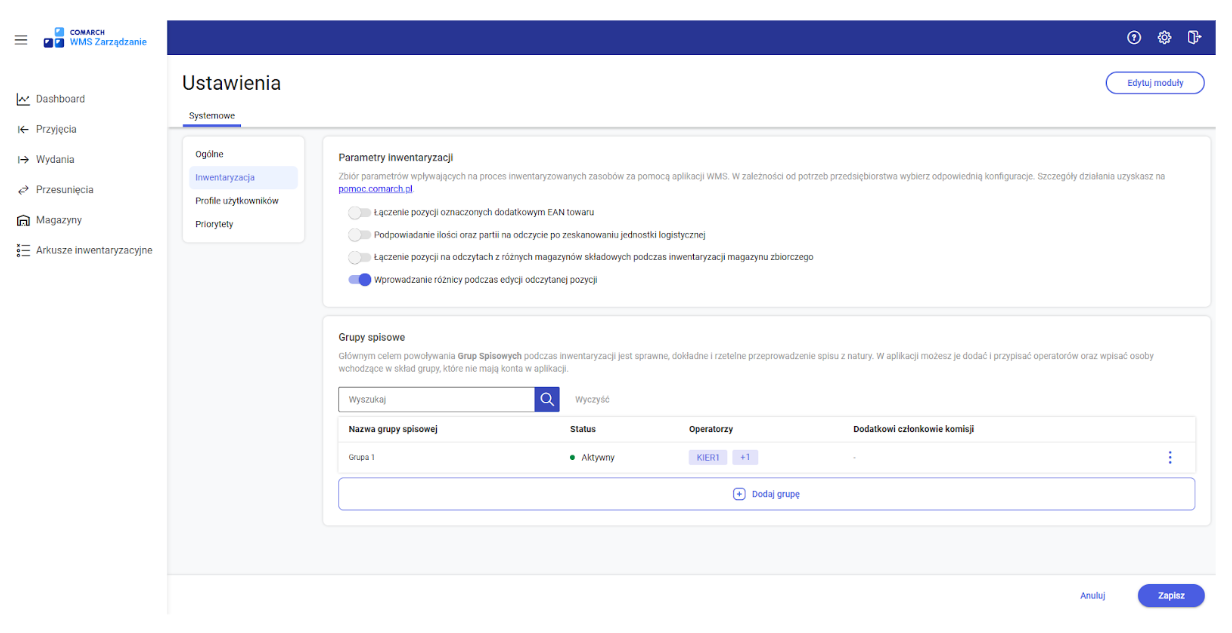Viewport: 1232px width, 633px height.
Task: Select the Systemowe tab
Action: 212,116
